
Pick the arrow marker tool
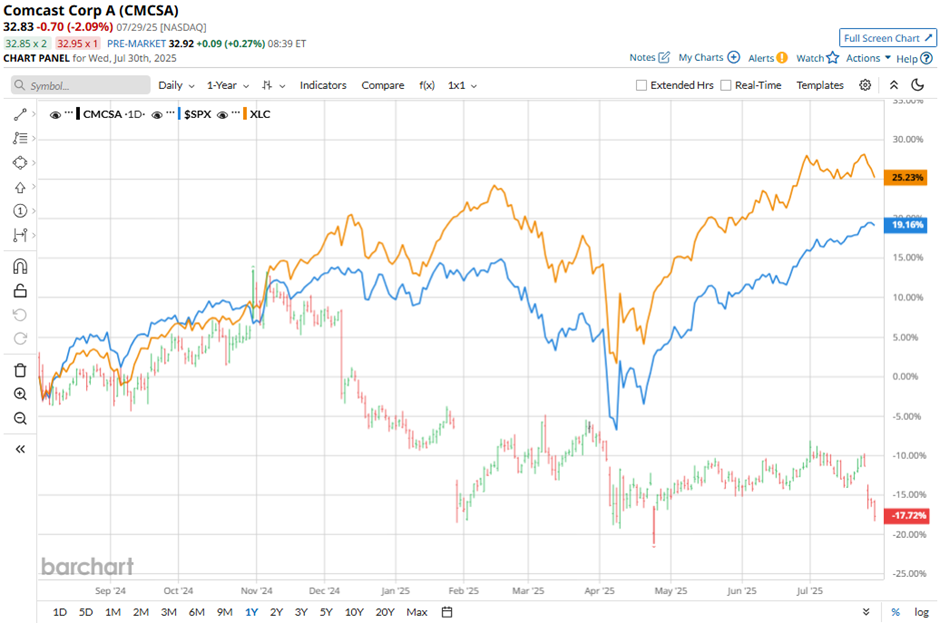(20, 187)
